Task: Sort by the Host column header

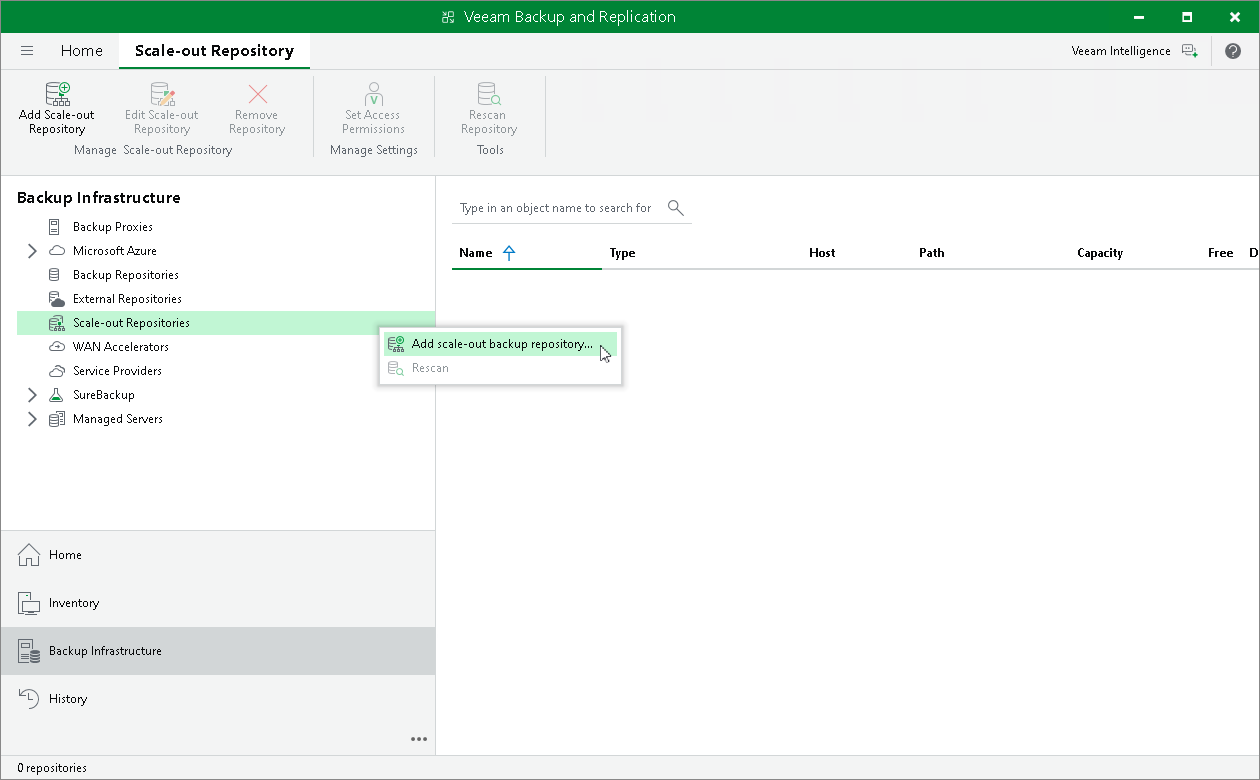Action: [822, 253]
